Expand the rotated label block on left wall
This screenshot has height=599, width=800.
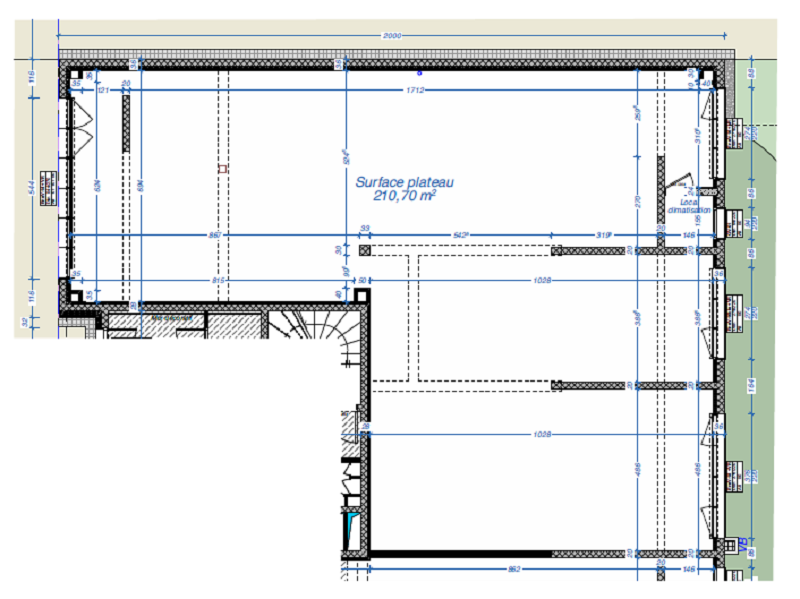coord(48,188)
